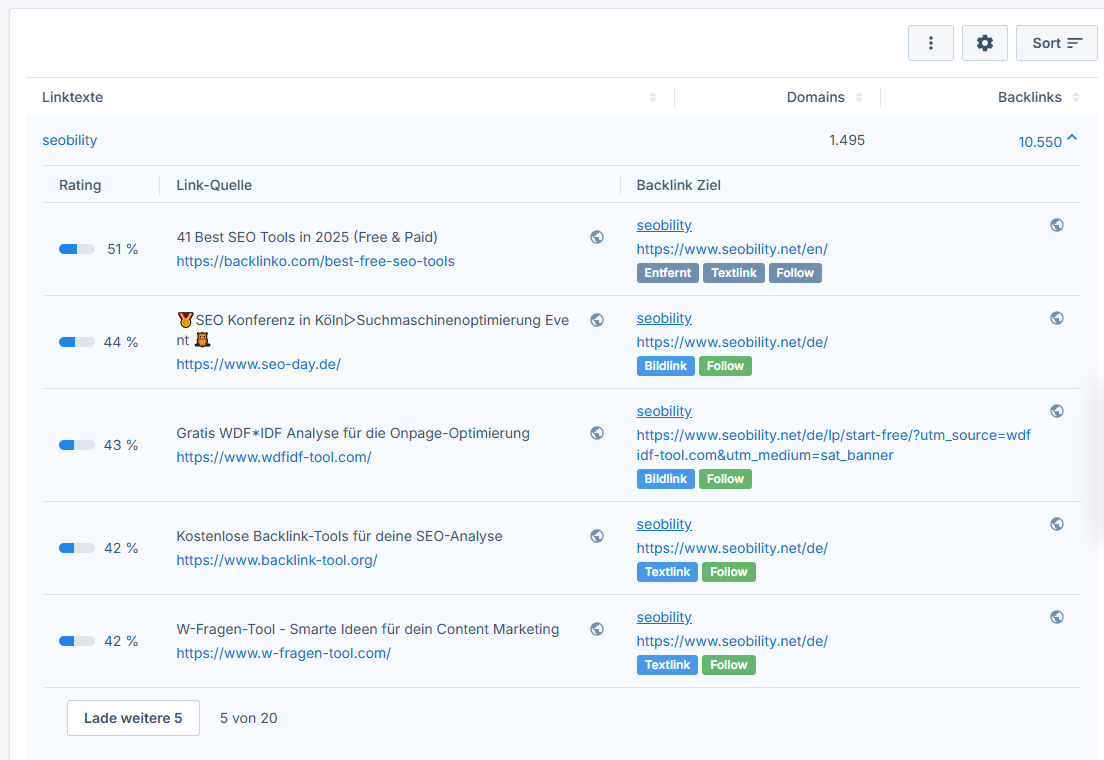Click the Backlink Ziel column header
Image resolution: width=1104 pixels, height=760 pixels.
point(679,185)
